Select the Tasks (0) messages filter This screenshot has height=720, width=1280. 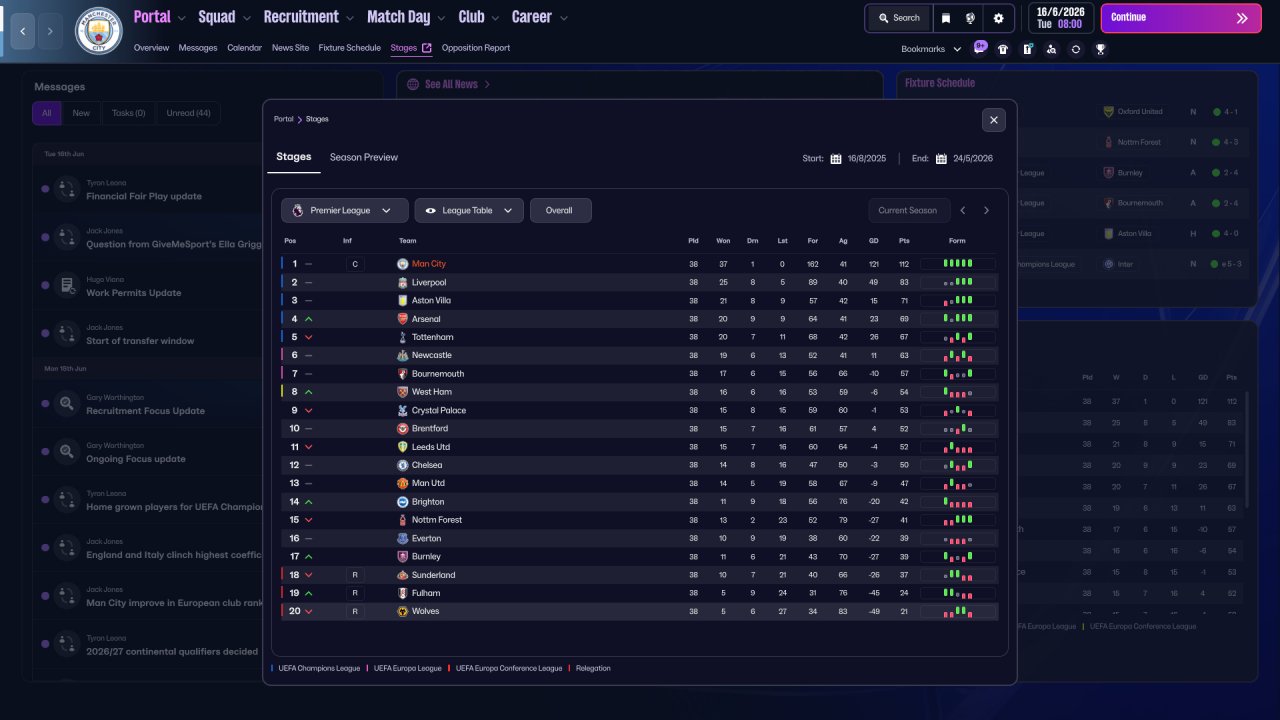point(128,113)
